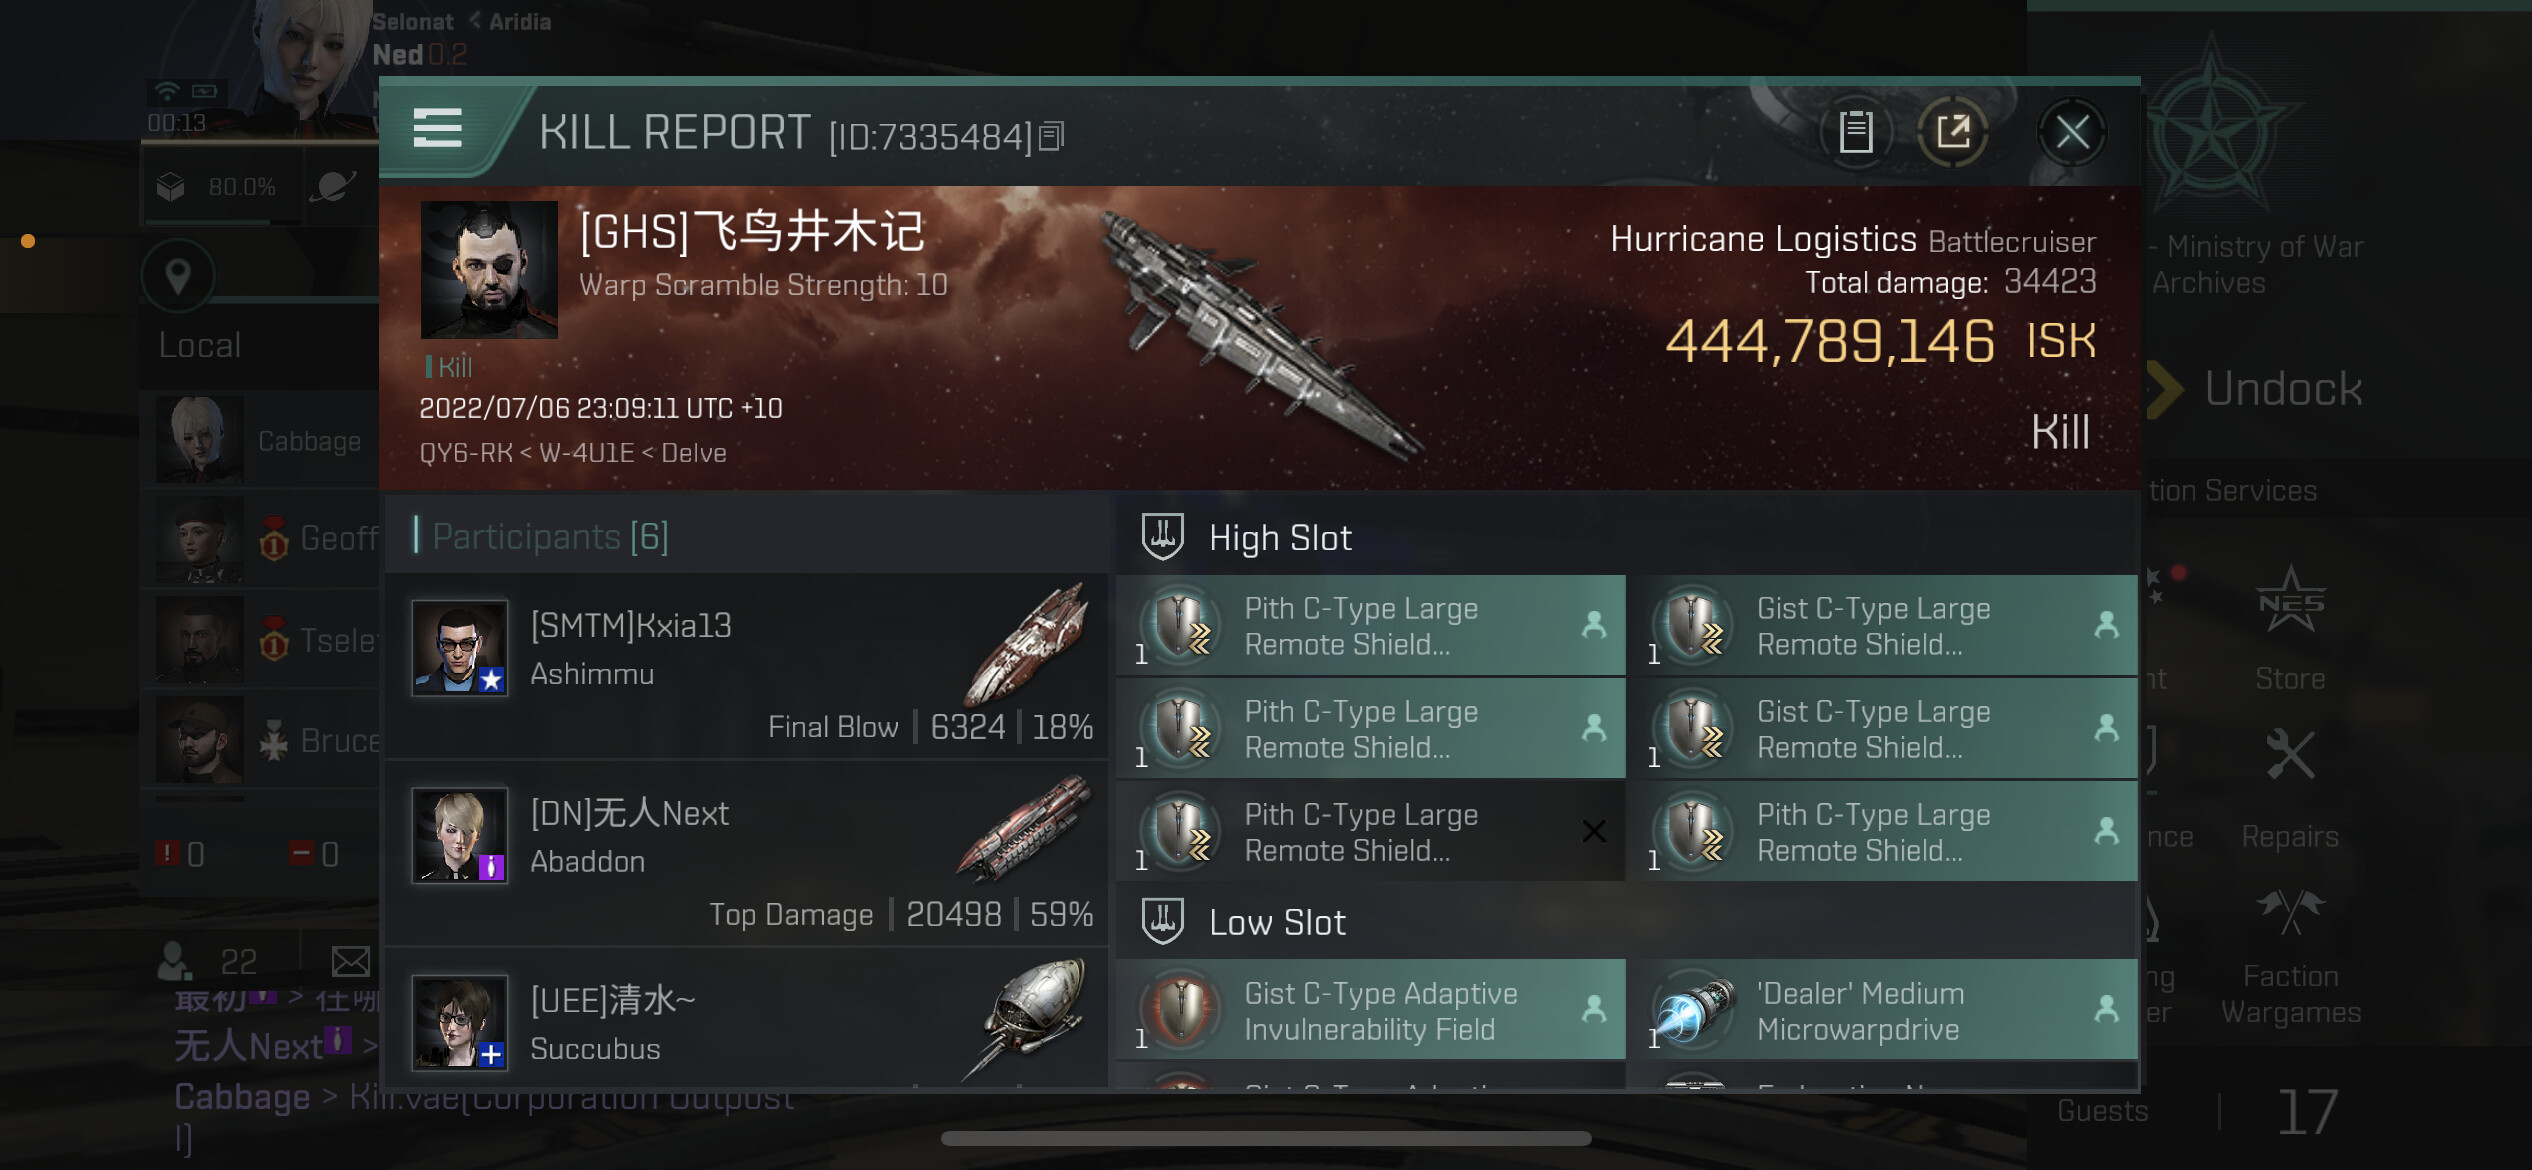2532x1170 pixels.
Task: Open the mail envelope icon
Action: coord(350,962)
